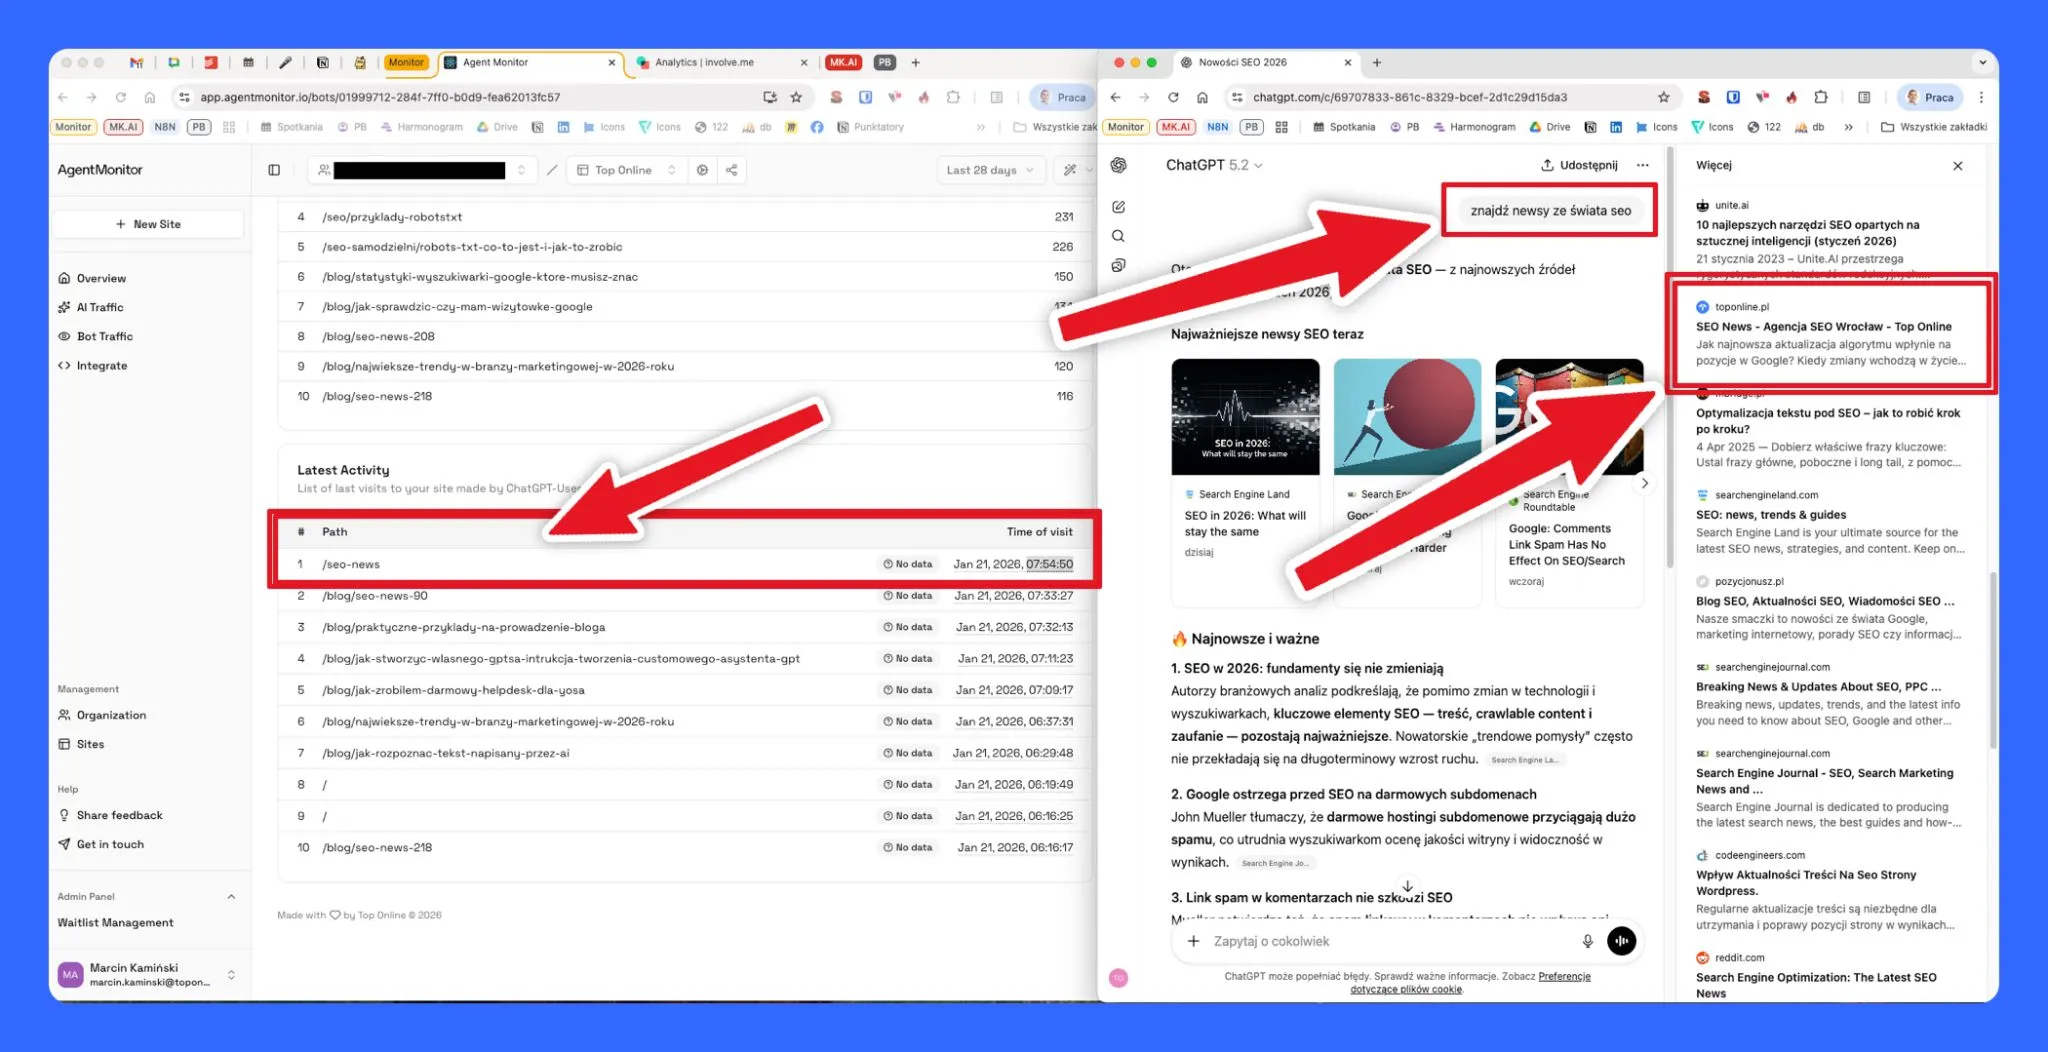The width and height of the screenshot is (2048, 1052).
Task: Click the ChatGPT logo icon
Action: (1119, 165)
